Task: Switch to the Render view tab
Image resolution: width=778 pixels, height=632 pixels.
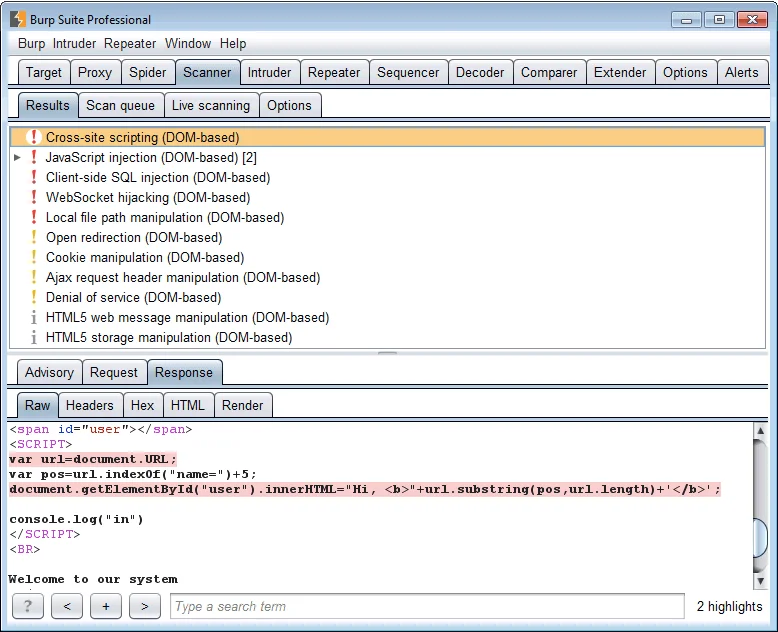Action: (x=243, y=405)
